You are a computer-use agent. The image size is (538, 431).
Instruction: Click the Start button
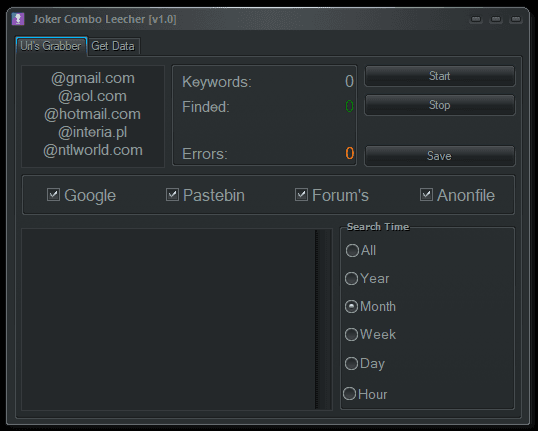click(440, 76)
